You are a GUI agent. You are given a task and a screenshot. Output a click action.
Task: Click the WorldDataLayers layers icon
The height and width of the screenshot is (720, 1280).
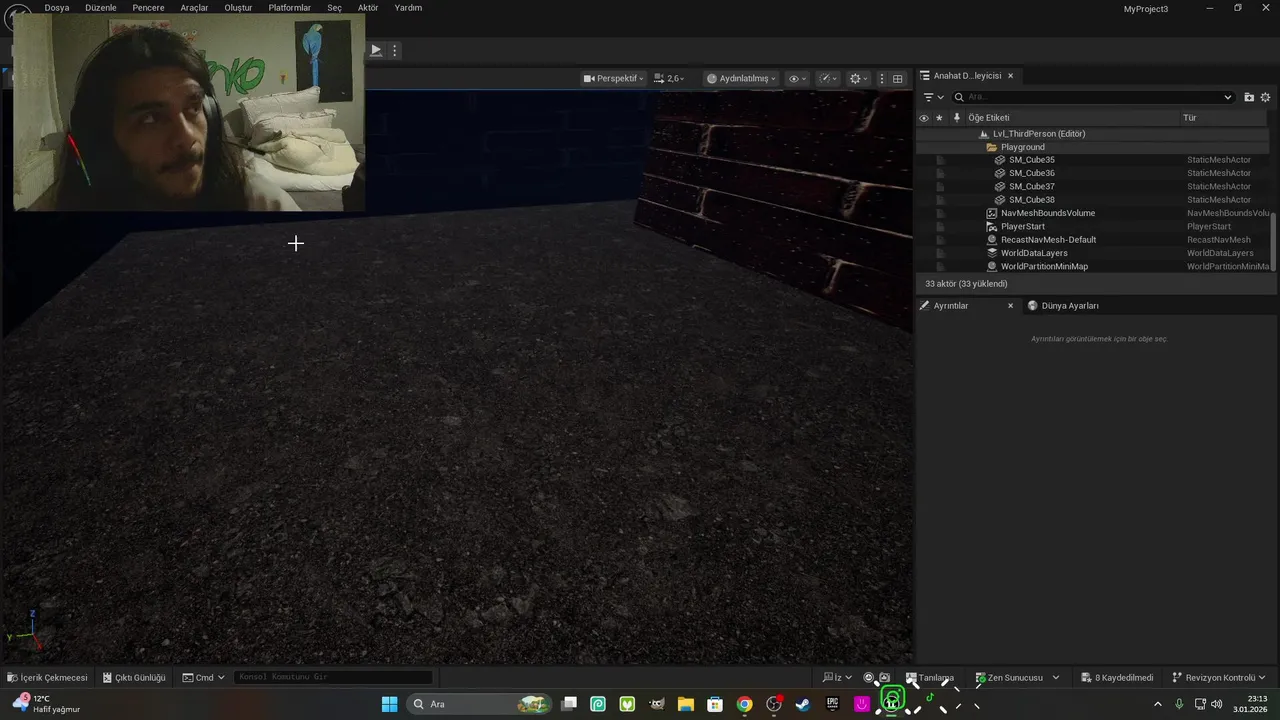[992, 253]
